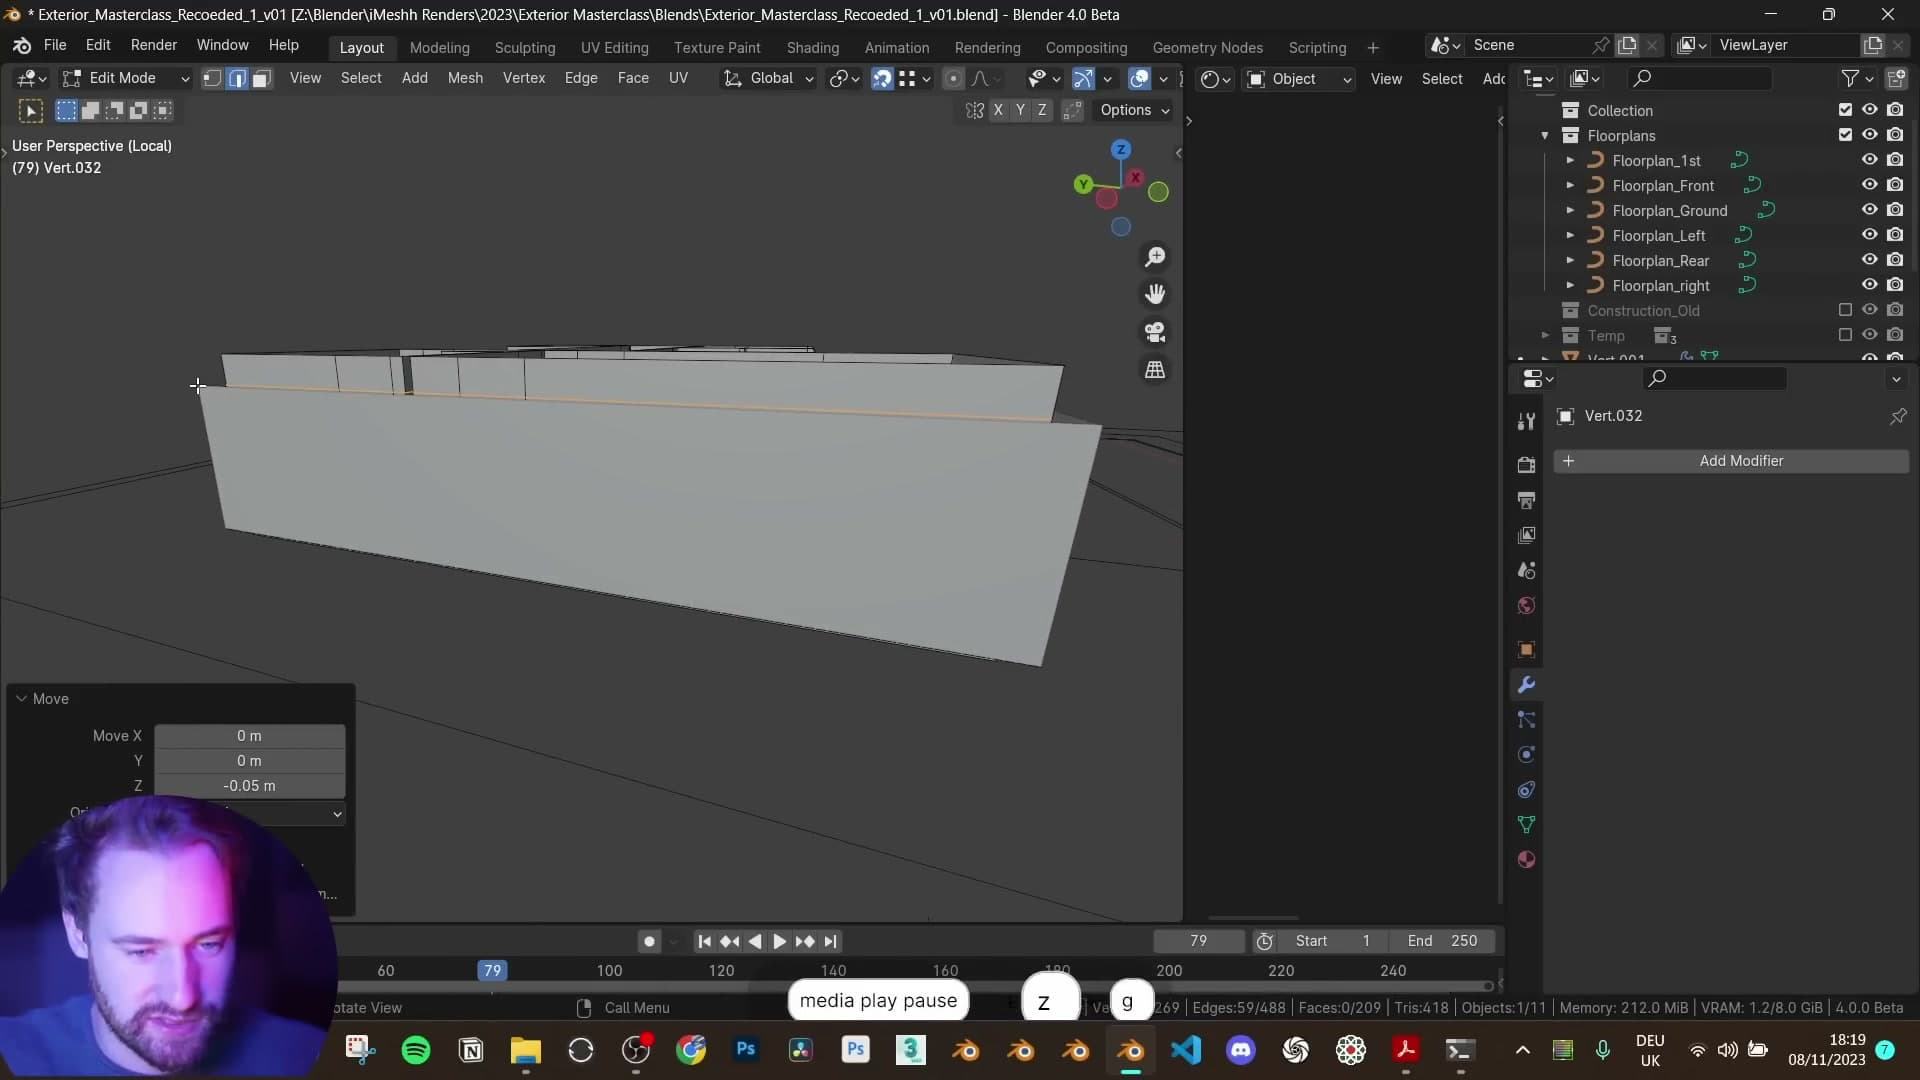Image resolution: width=1920 pixels, height=1080 pixels.
Task: Jump to the end frame
Action: pyautogui.click(x=830, y=942)
